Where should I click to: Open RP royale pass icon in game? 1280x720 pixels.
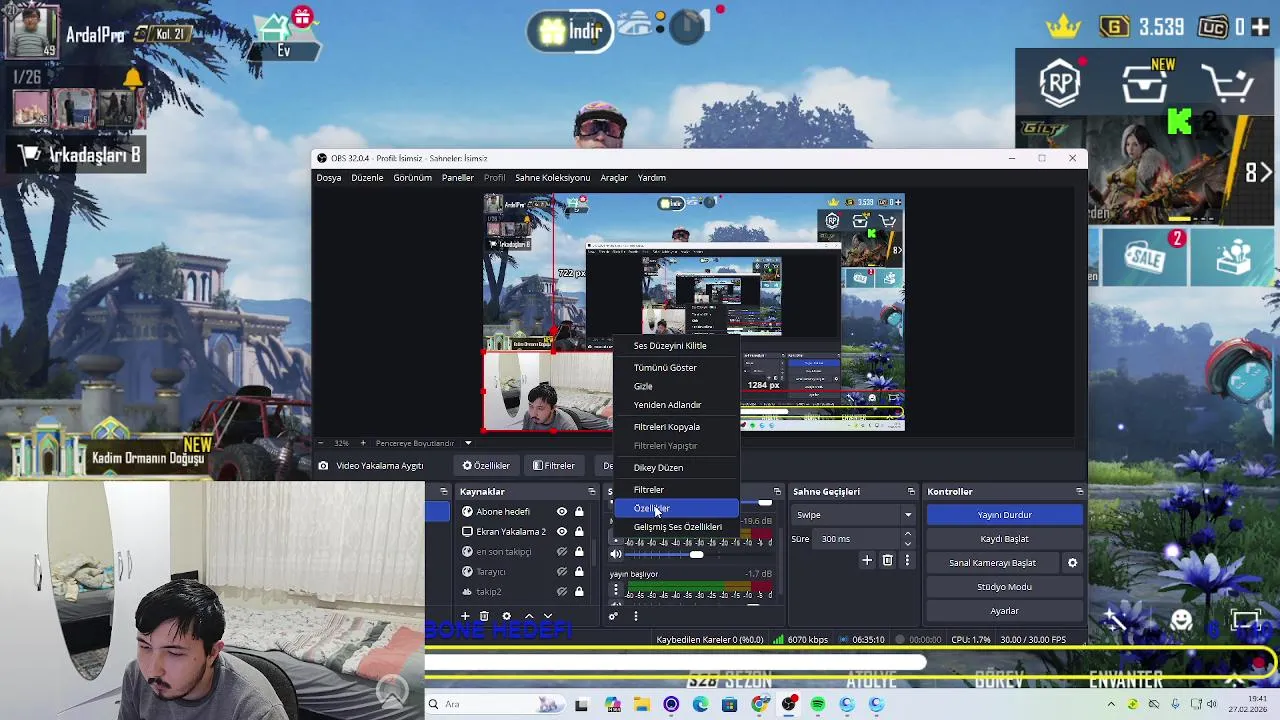[1060, 83]
